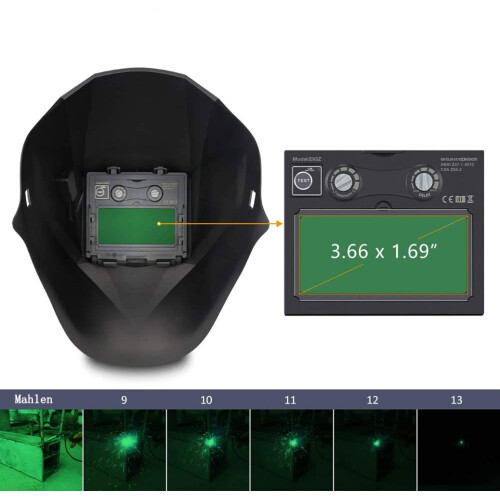500x500 pixels.
Task: Click the square test button inside the helmet
Action: tap(101, 192)
